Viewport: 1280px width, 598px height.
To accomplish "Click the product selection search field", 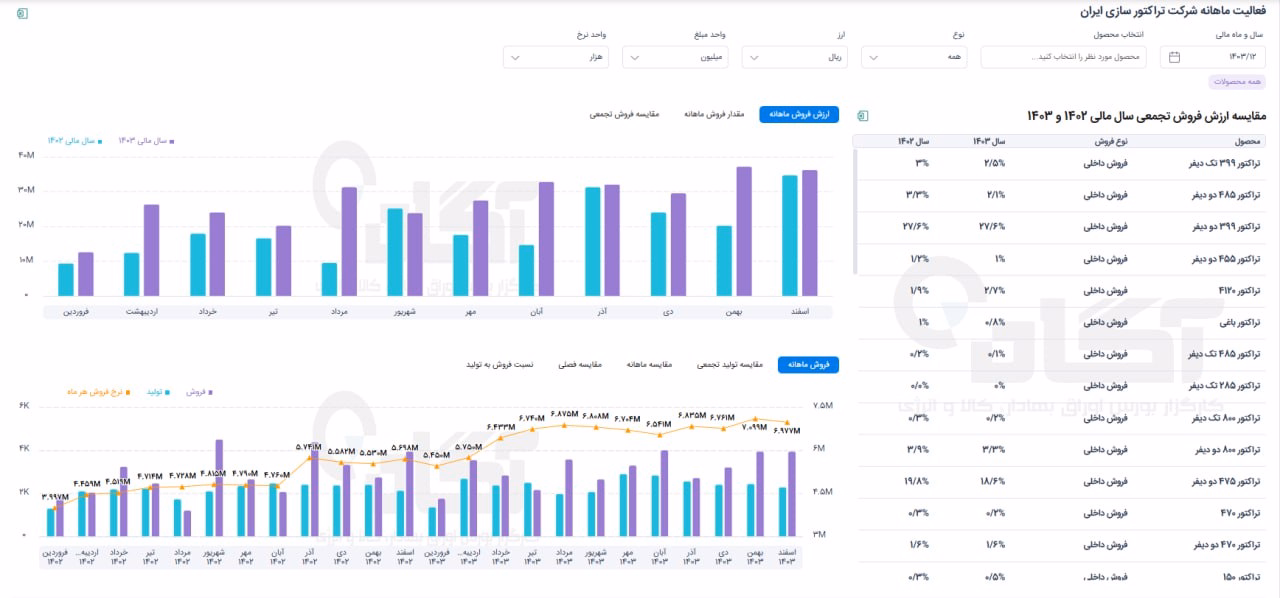I will click(1063, 57).
